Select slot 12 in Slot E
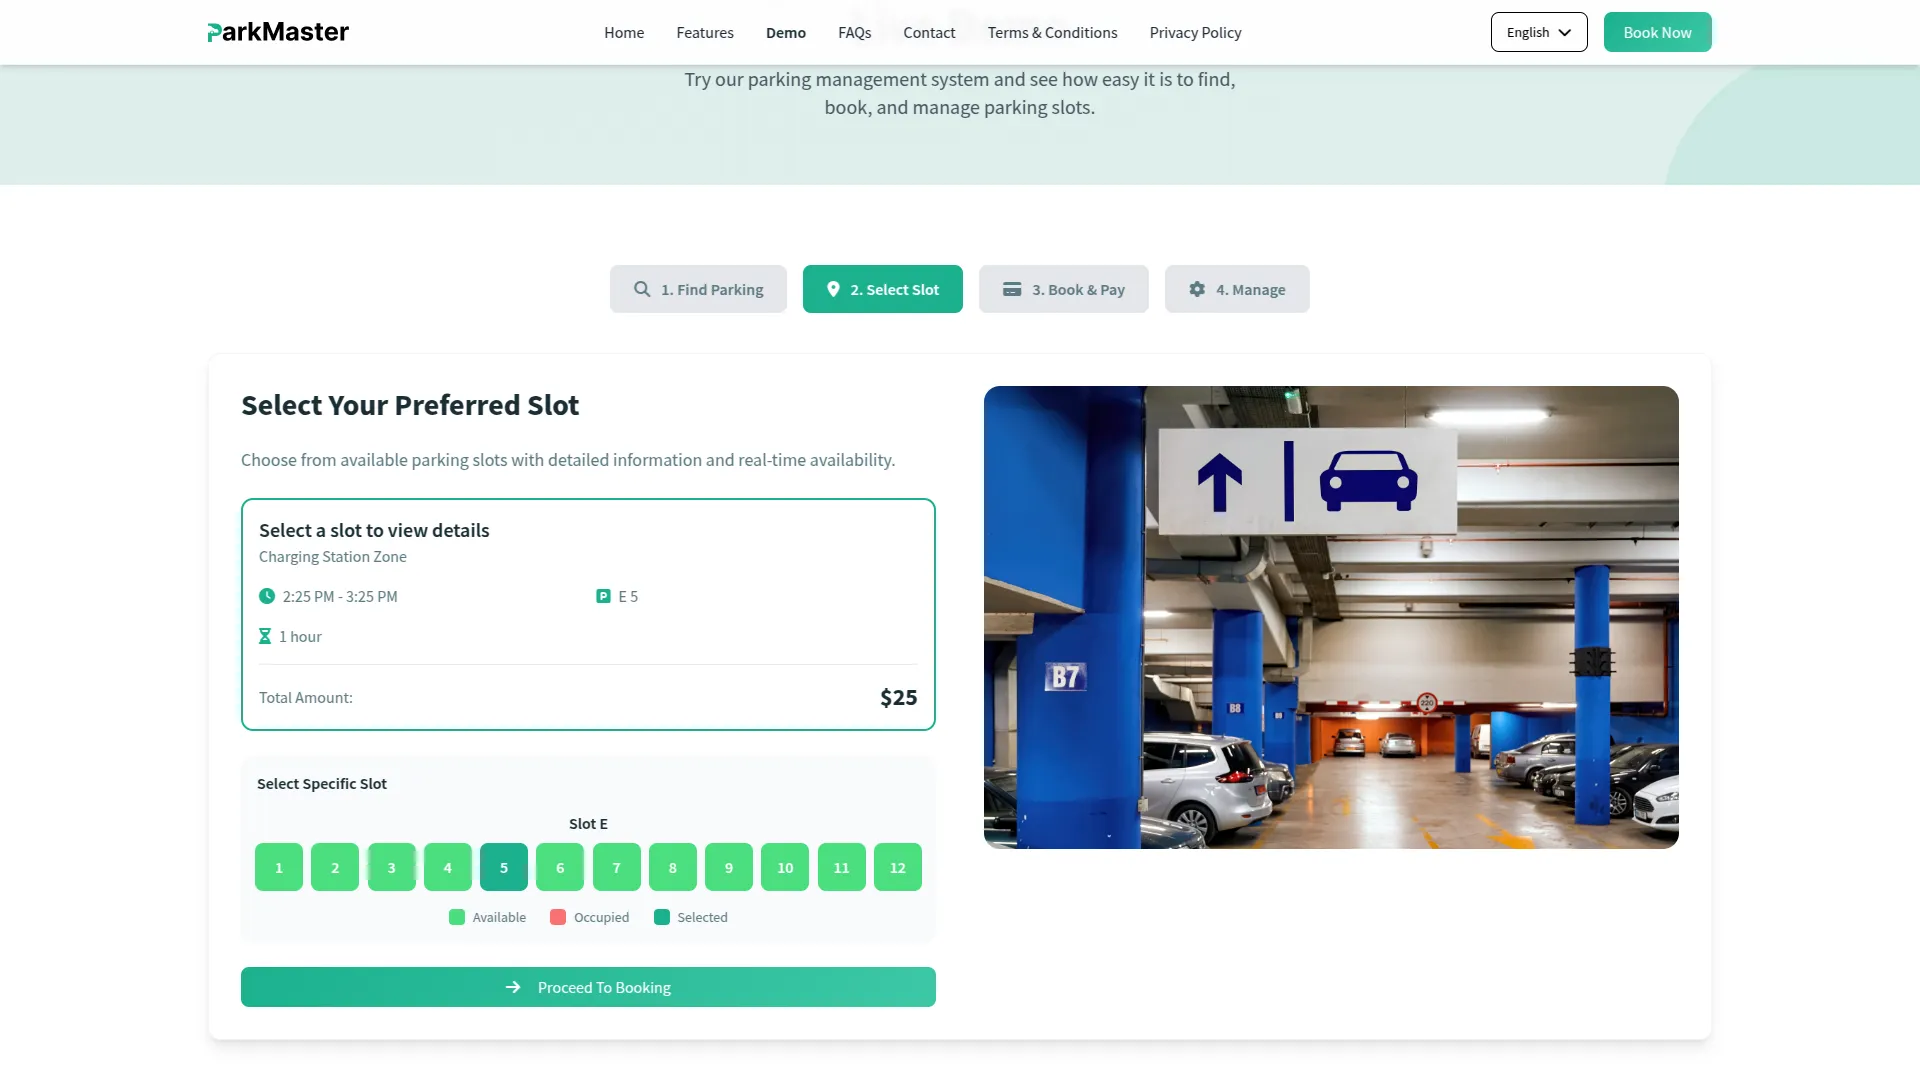This screenshot has height=1080, width=1920. (897, 867)
